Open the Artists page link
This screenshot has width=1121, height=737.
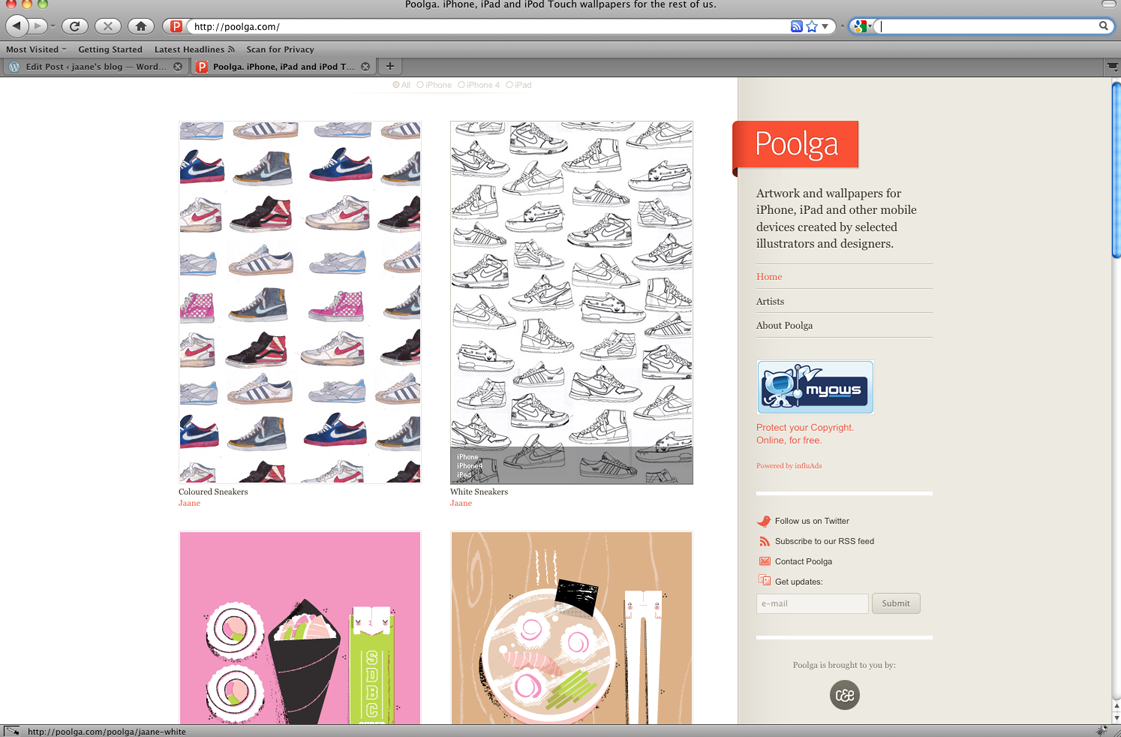tap(770, 301)
